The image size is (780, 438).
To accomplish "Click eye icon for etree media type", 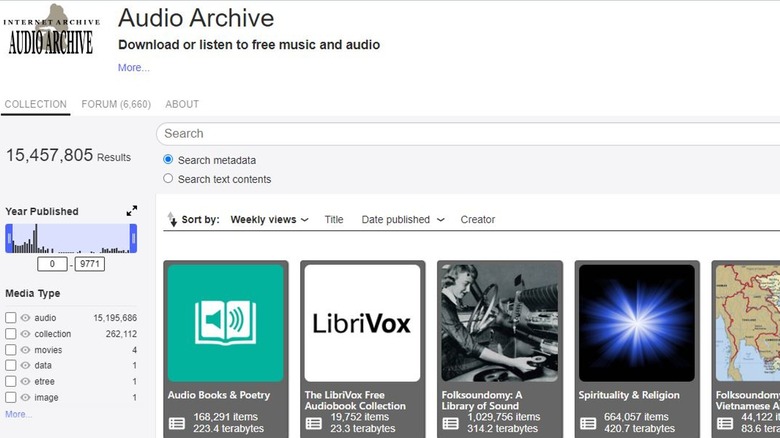I will 25,381.
